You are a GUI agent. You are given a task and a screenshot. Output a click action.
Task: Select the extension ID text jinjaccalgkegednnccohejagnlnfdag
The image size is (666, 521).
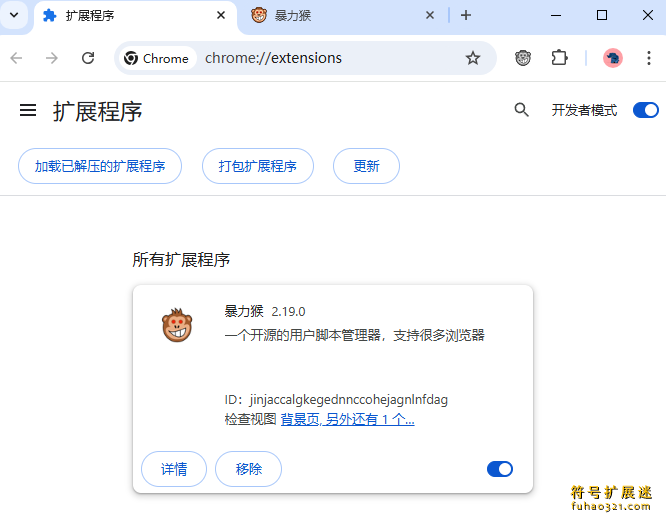(348, 400)
